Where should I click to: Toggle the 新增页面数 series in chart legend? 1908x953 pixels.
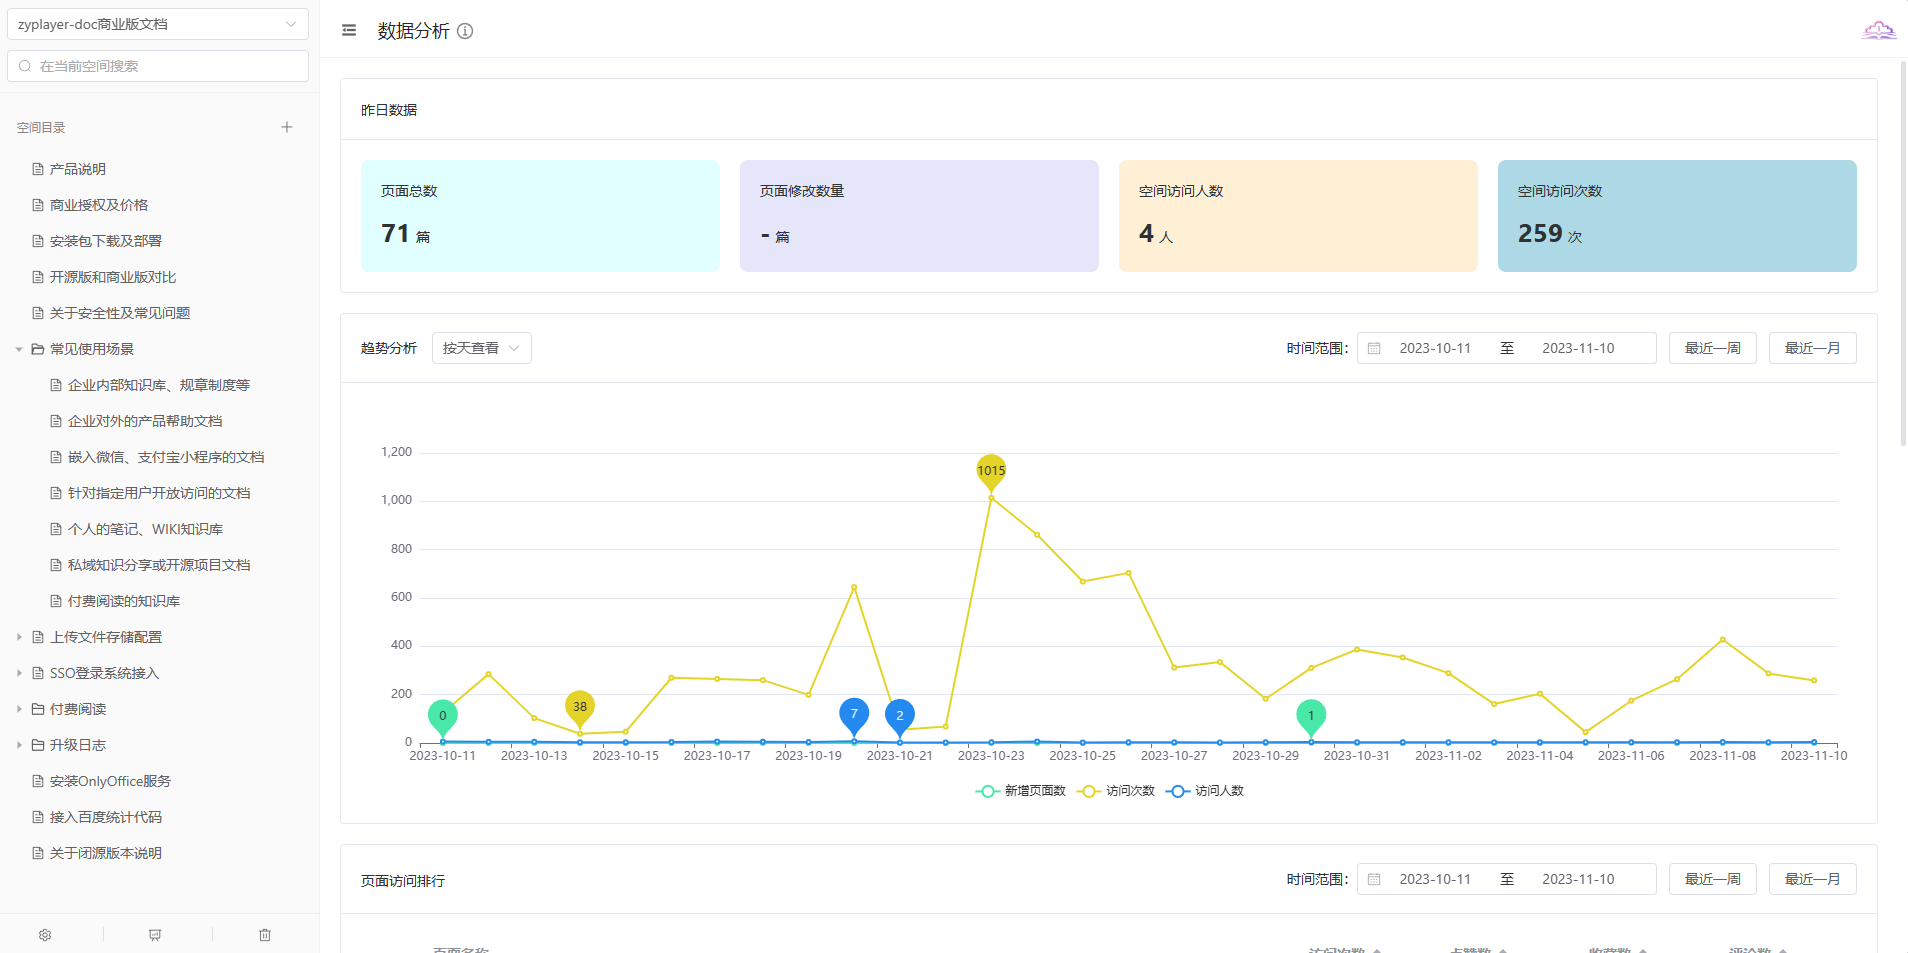(x=1021, y=791)
